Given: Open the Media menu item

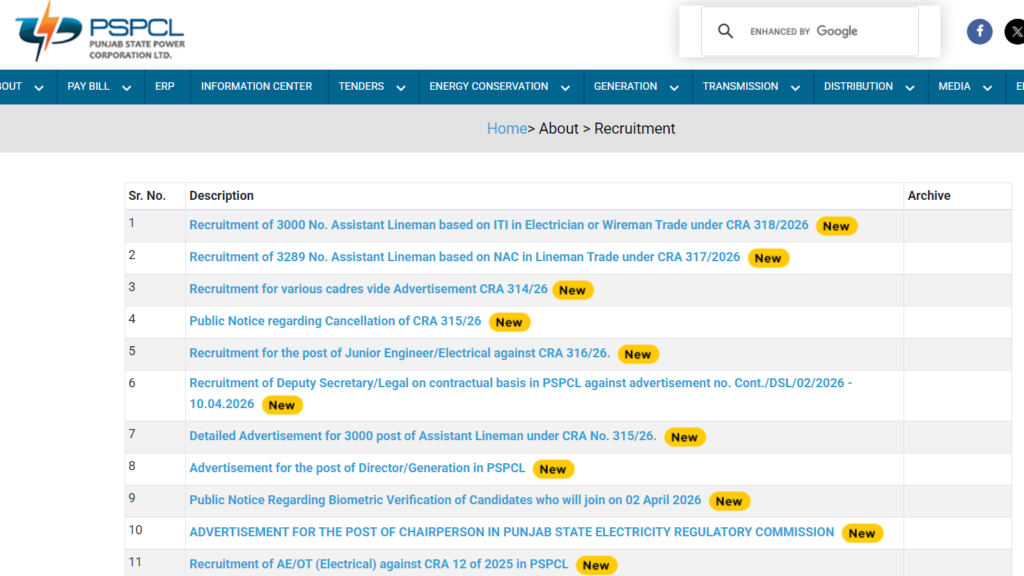Looking at the screenshot, I should 954,86.
